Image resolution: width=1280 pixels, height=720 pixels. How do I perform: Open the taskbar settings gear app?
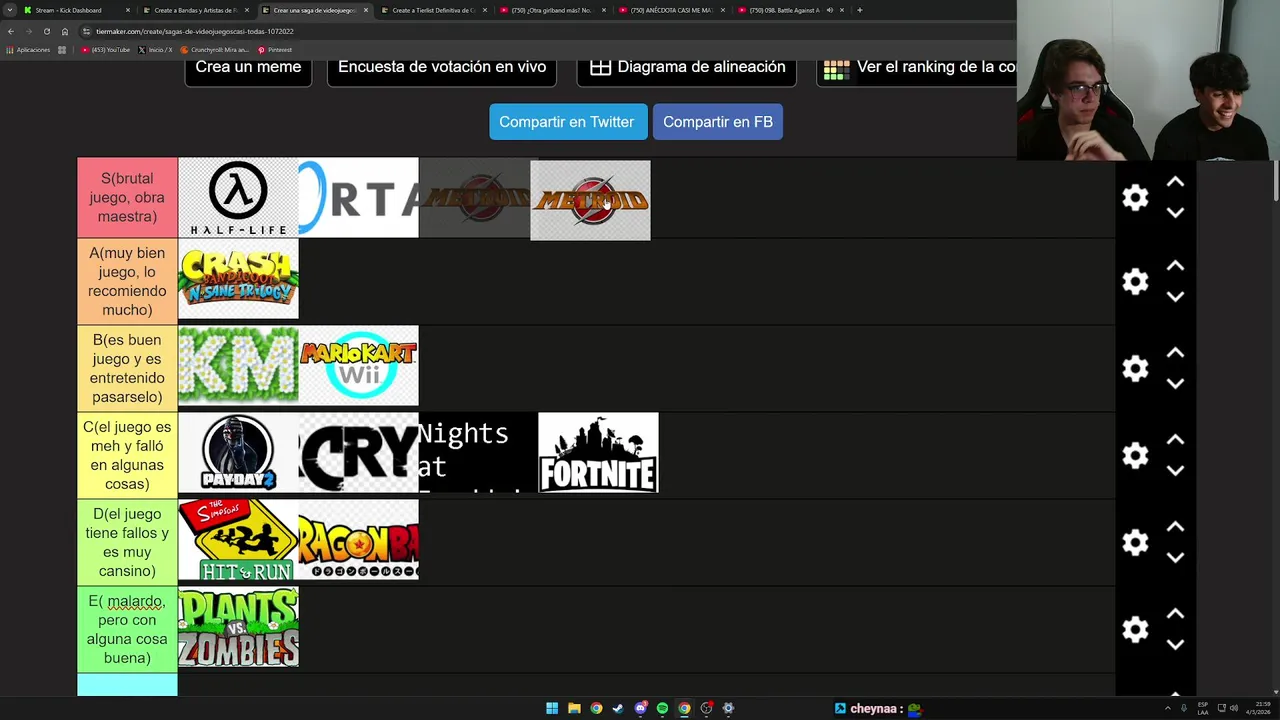click(x=728, y=708)
